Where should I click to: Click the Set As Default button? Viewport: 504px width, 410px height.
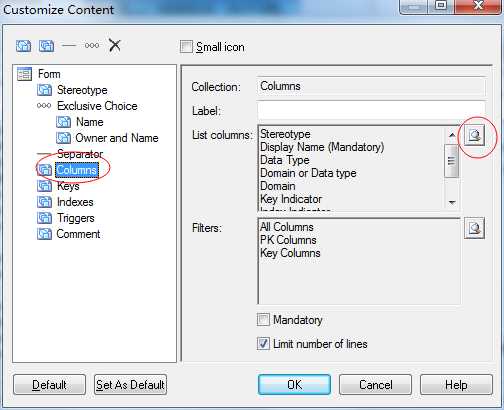pyautogui.click(x=130, y=385)
